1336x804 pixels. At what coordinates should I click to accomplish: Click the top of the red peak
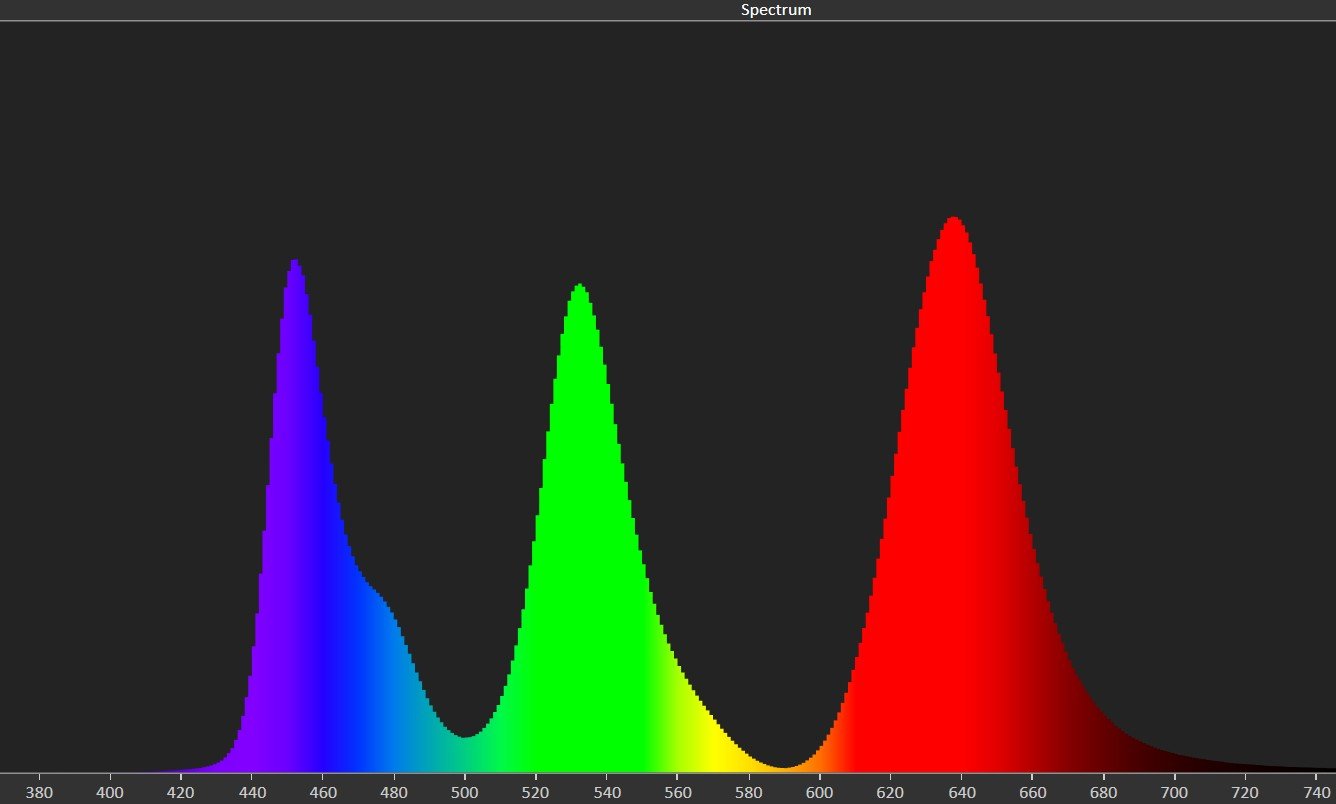[x=954, y=220]
